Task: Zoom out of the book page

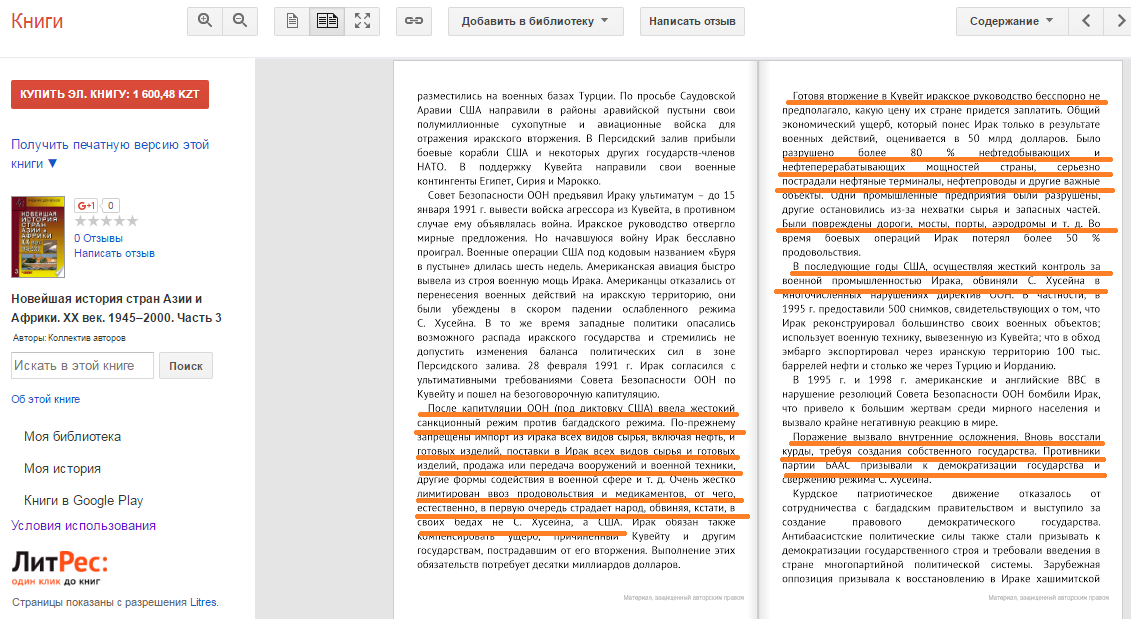Action: (x=240, y=22)
